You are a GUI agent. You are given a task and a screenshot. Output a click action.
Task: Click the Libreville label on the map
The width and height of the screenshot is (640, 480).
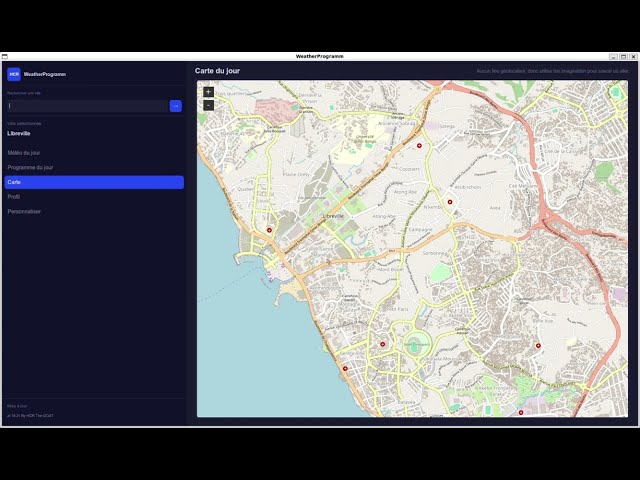(x=333, y=216)
